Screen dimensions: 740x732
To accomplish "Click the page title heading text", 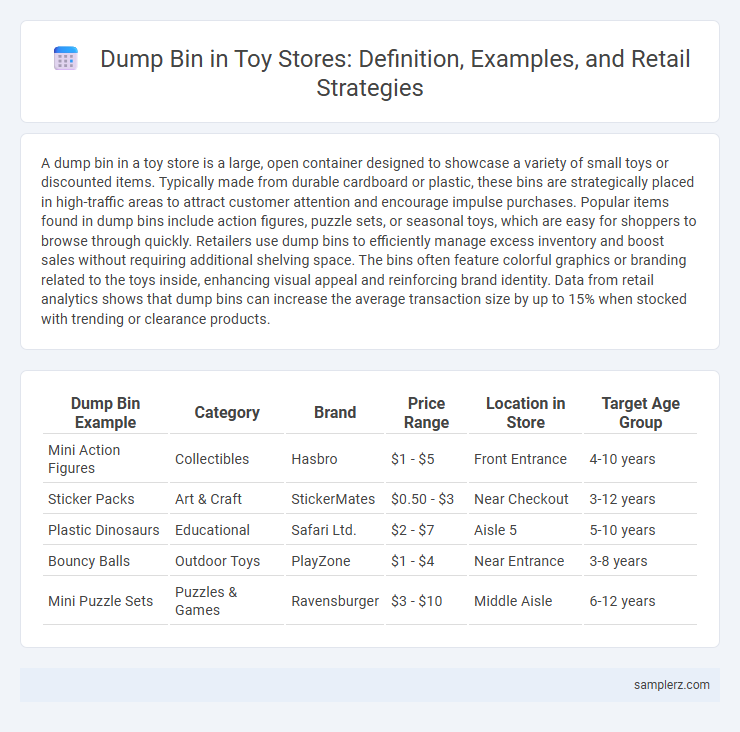I will click(x=395, y=73).
